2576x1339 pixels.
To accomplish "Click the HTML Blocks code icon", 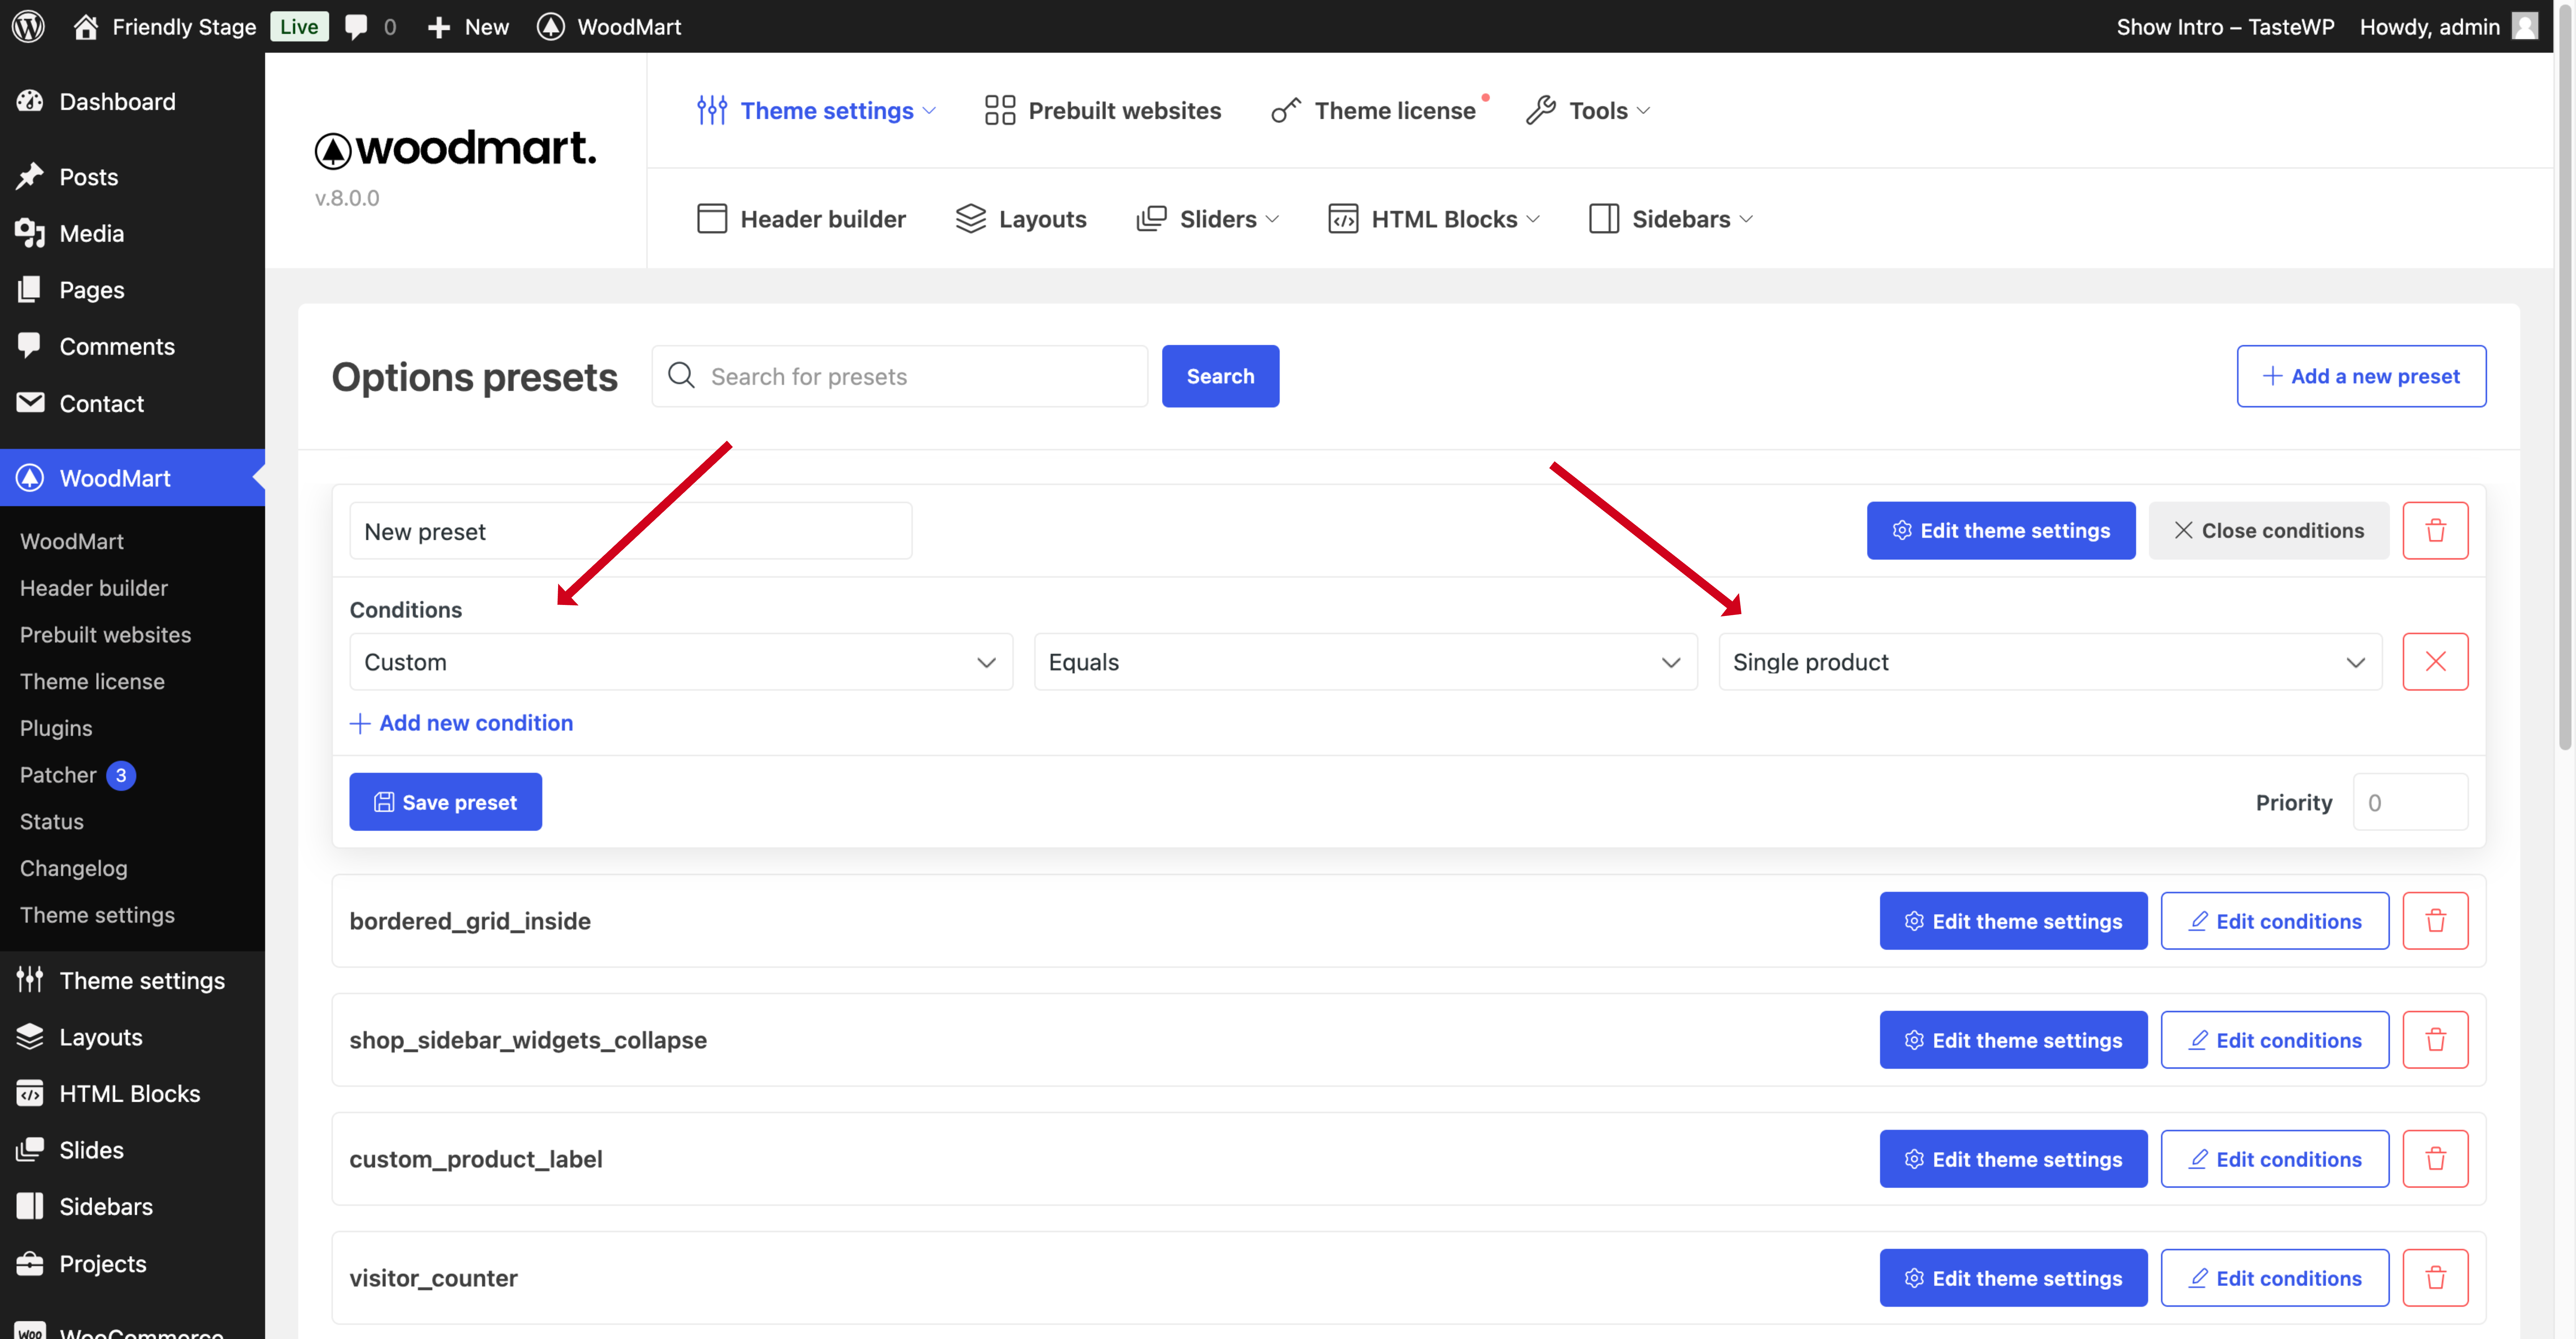I will (1343, 219).
